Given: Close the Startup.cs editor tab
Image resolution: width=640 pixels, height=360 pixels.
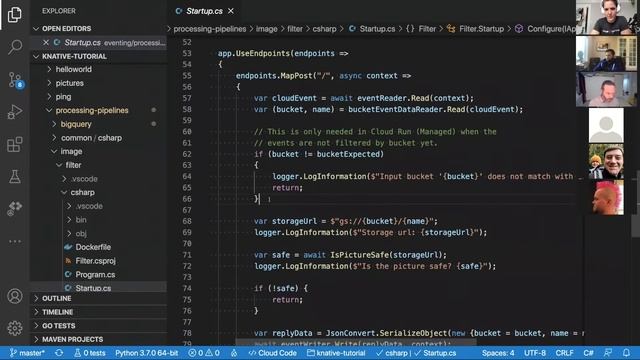Looking at the screenshot, I should (231, 11).
